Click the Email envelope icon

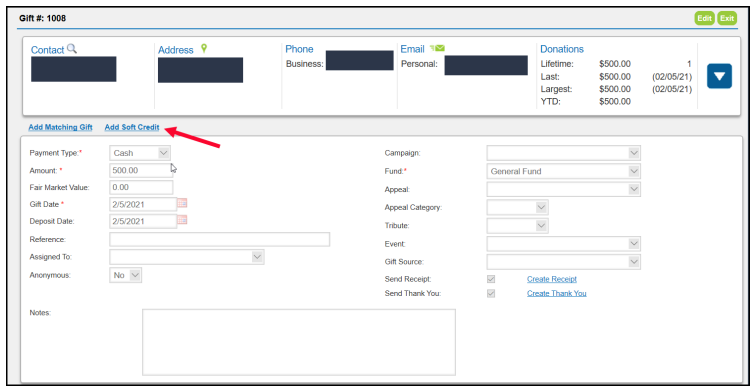[437, 48]
